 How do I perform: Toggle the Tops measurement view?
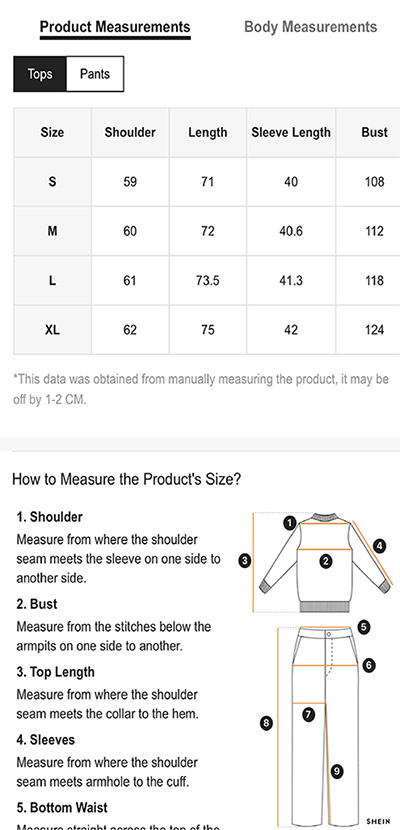tap(40, 74)
